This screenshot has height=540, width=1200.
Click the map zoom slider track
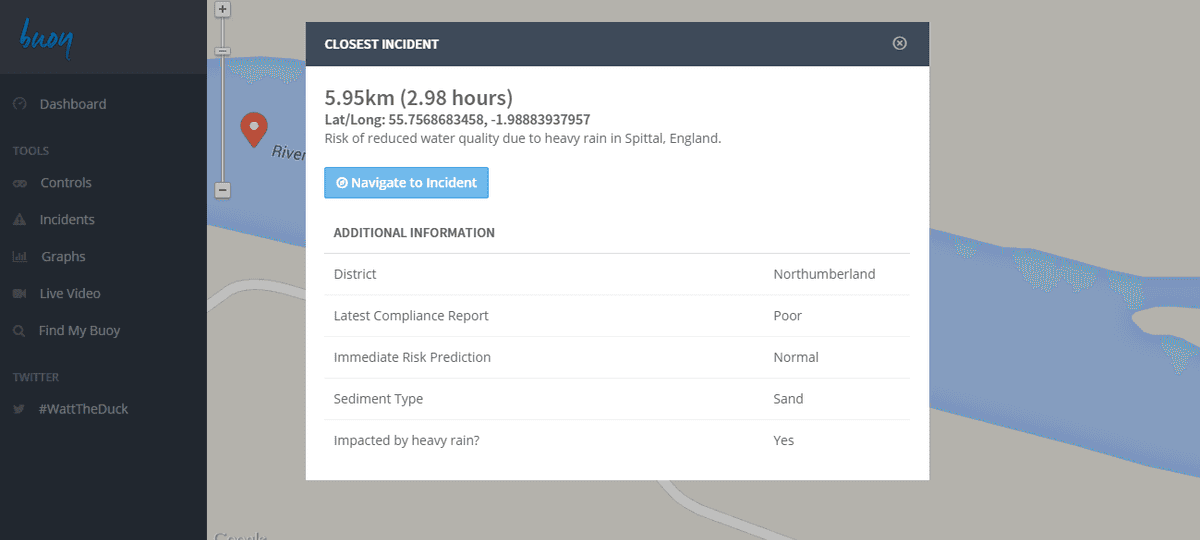223,120
